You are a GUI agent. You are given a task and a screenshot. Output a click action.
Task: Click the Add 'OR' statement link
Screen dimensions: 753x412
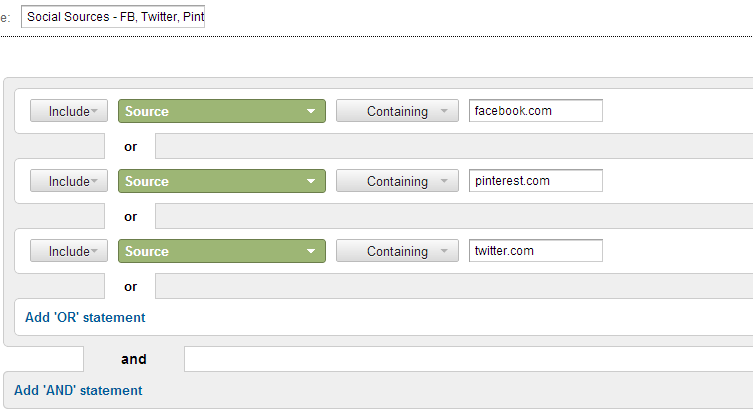(x=85, y=317)
